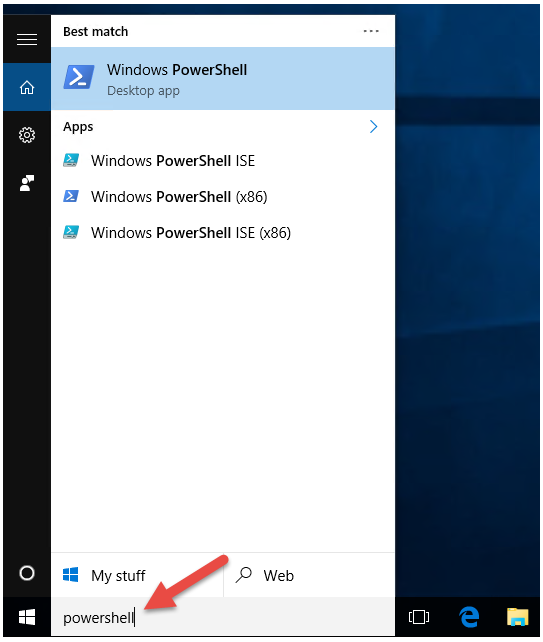Open Windows PowerShell (x86) result
The width and height of the screenshot is (543, 642).
tap(223, 197)
